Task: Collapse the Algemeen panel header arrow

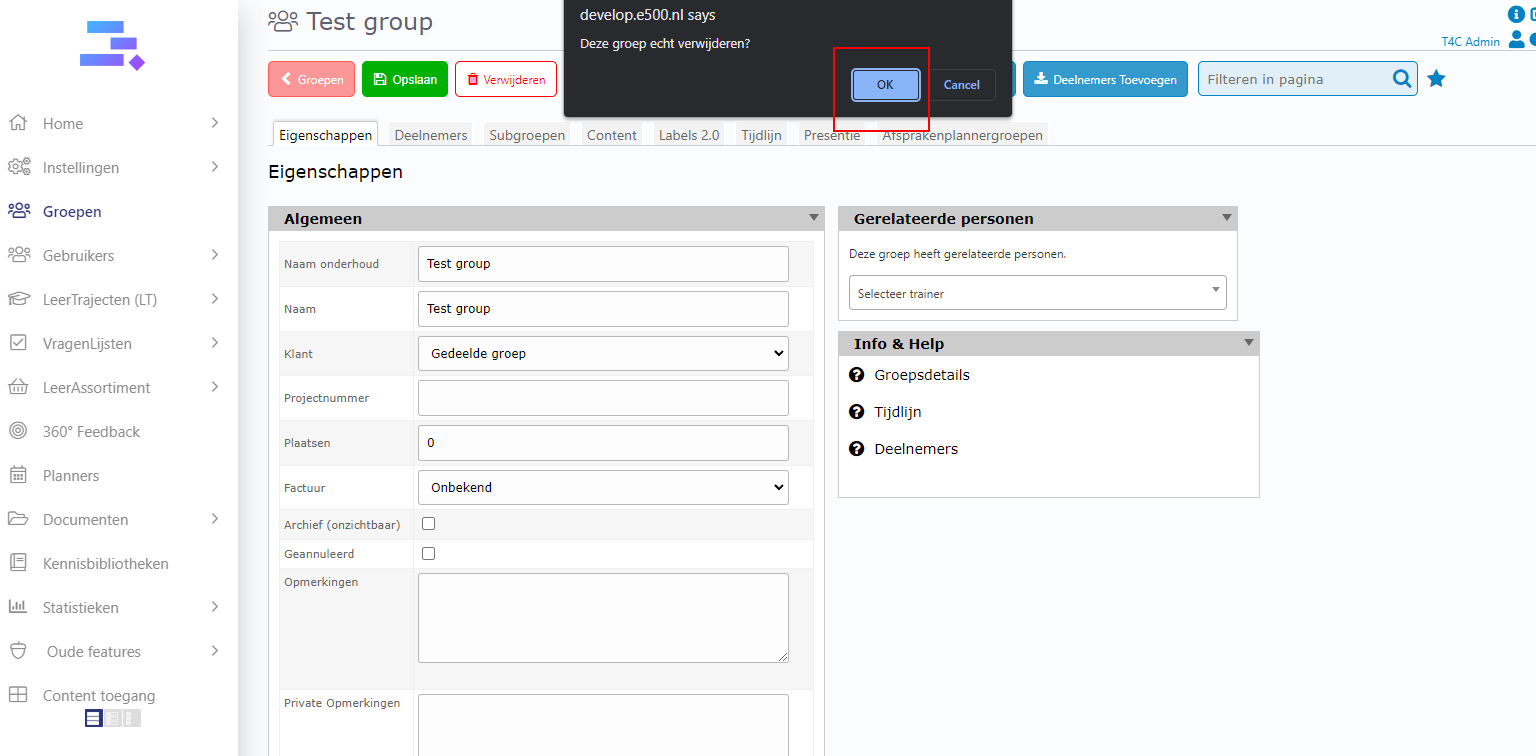Action: [813, 218]
